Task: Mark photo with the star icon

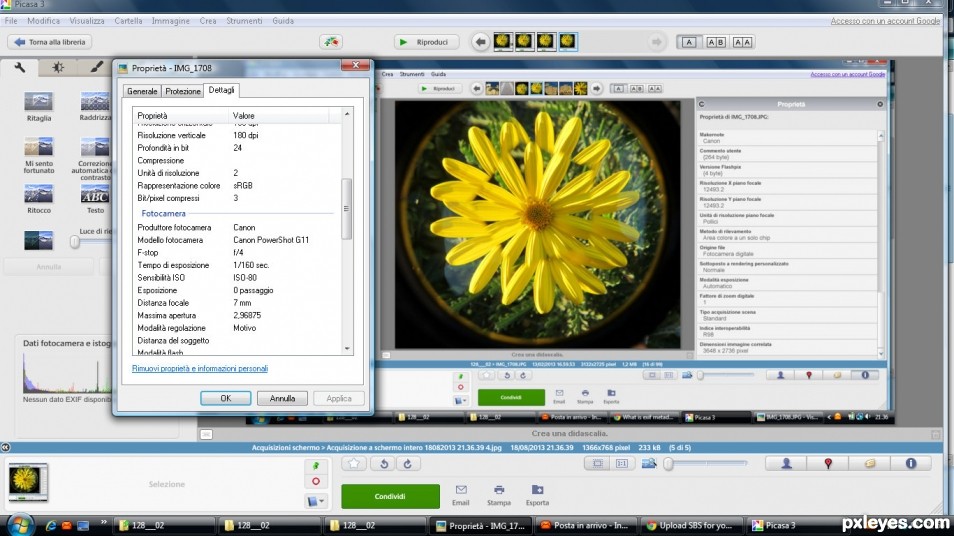Action: 353,464
